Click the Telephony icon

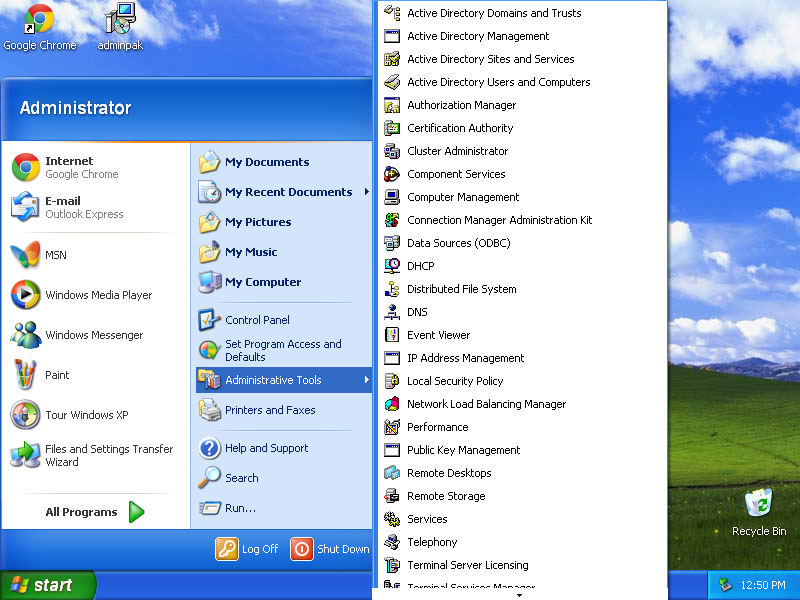pos(392,542)
